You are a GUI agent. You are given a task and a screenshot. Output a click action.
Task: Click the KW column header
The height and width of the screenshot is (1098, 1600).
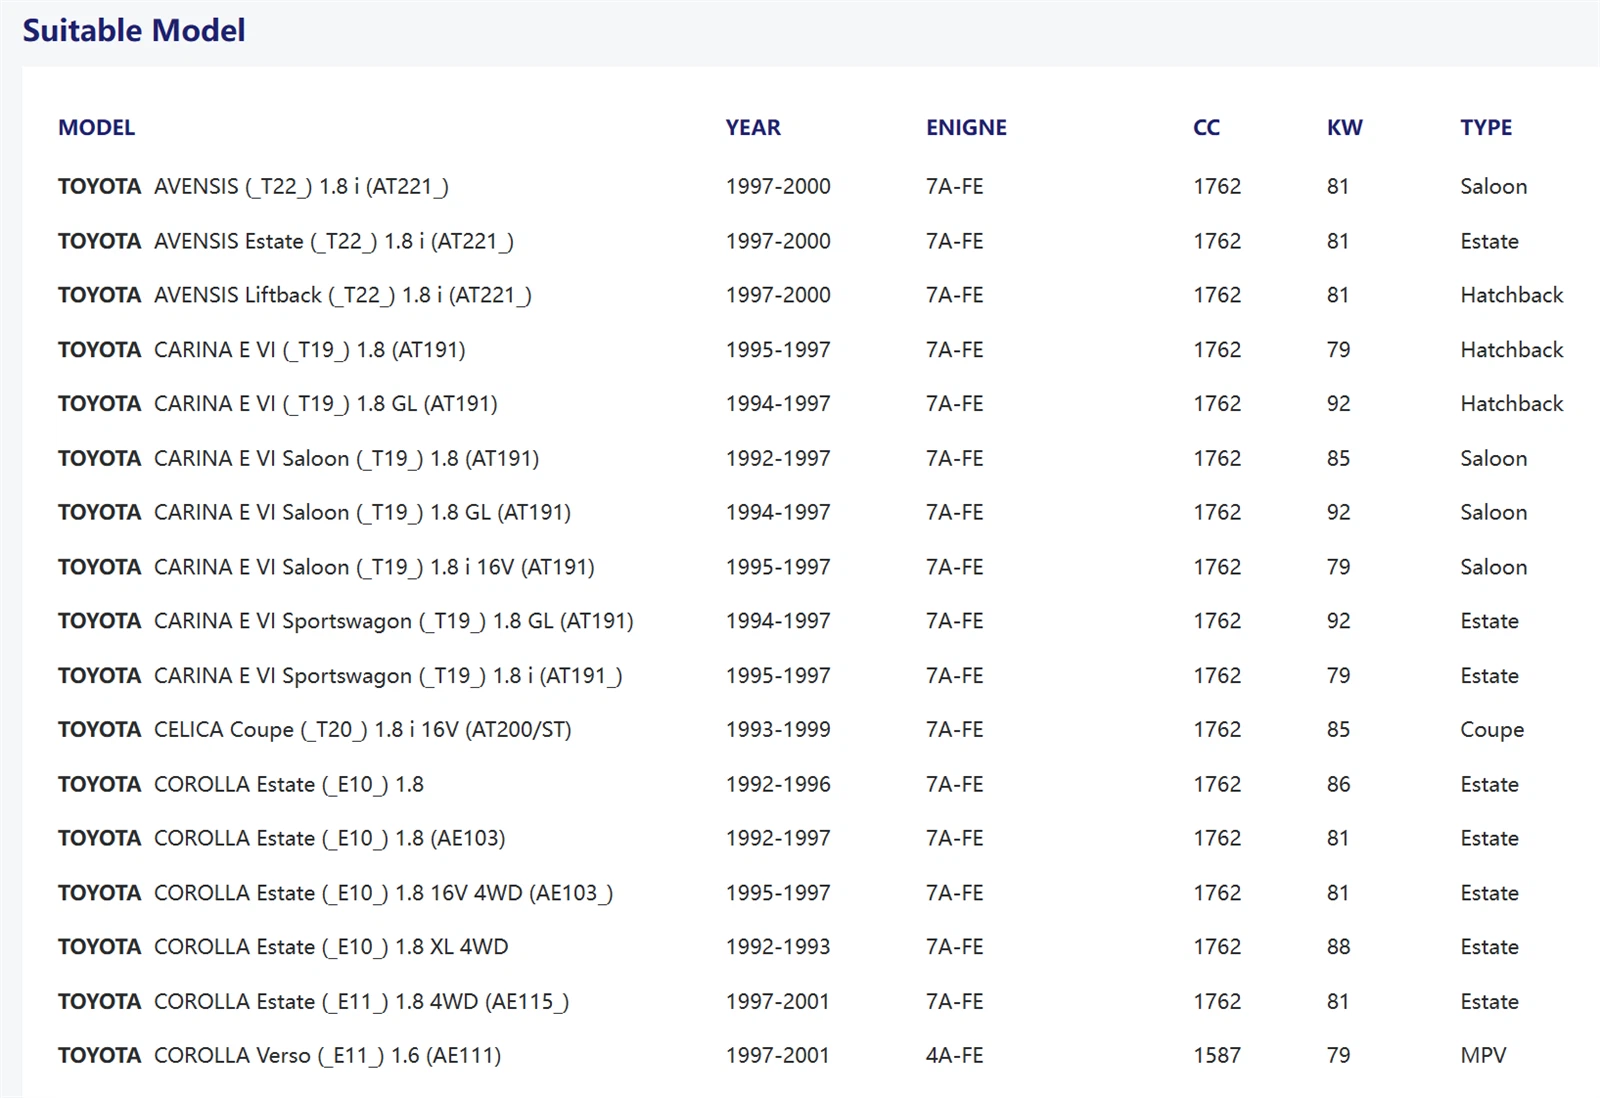(1344, 128)
